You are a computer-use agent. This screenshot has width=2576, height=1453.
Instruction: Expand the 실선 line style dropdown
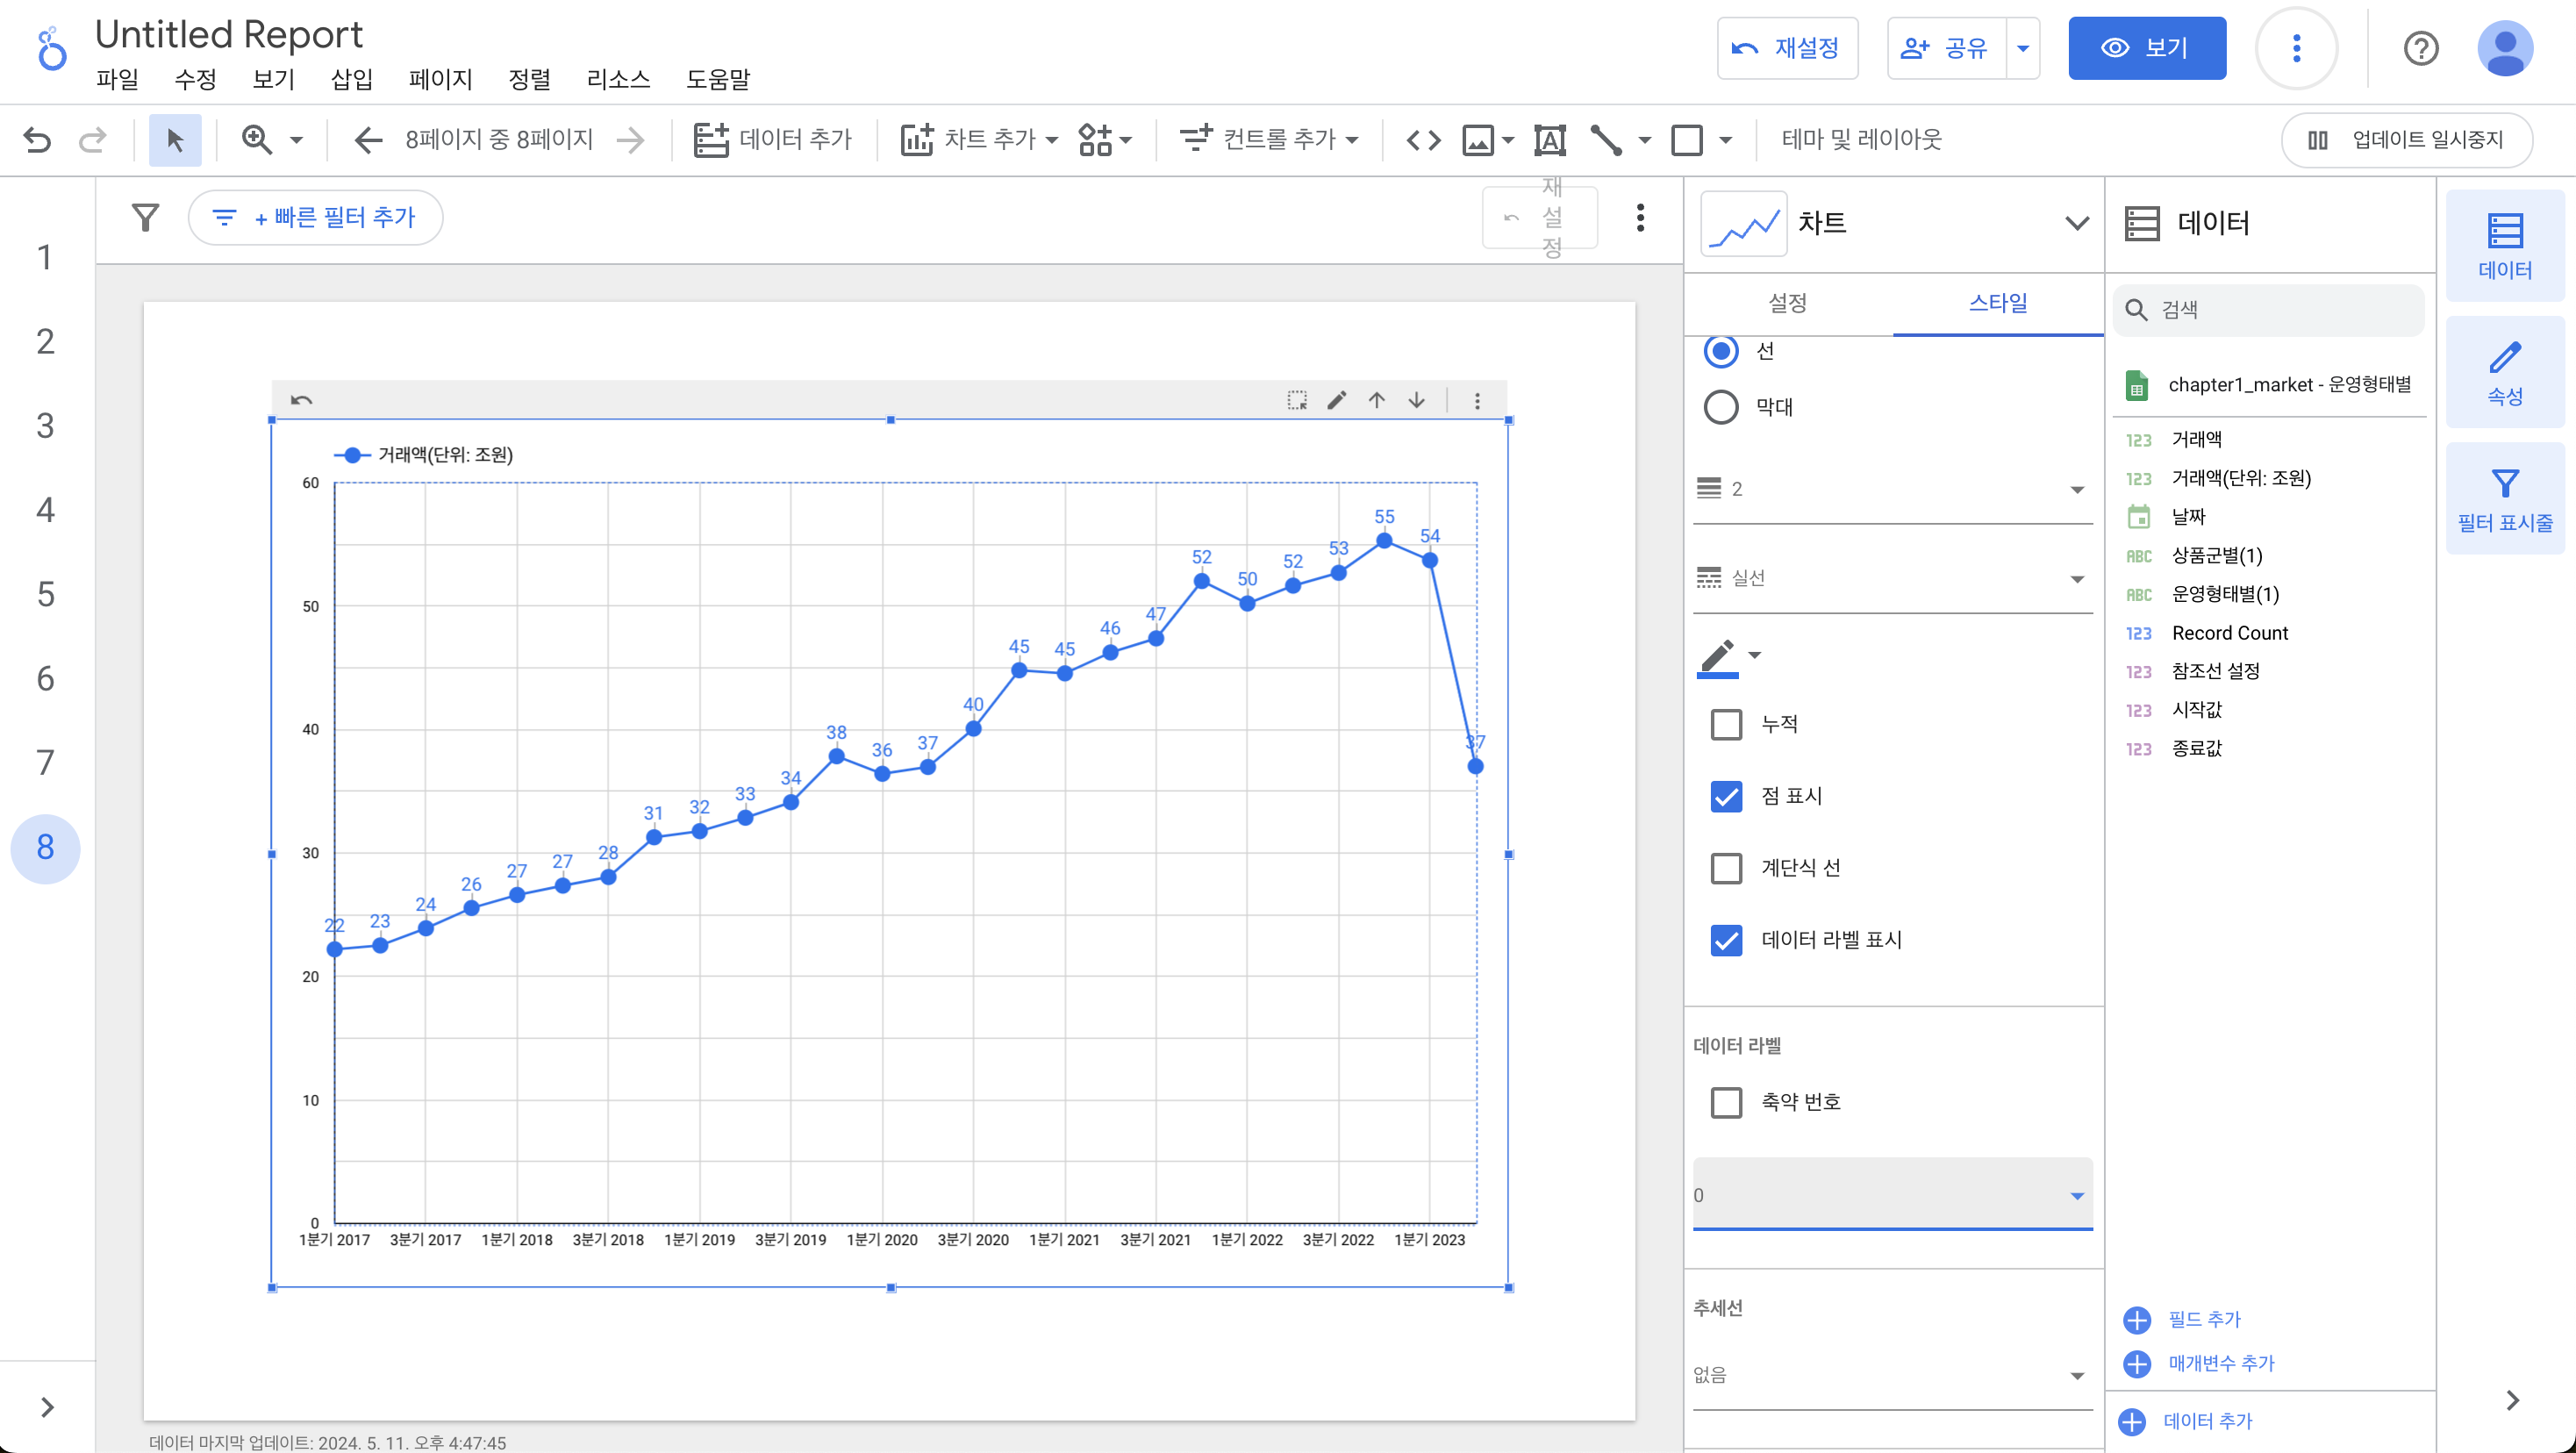(x=1891, y=578)
